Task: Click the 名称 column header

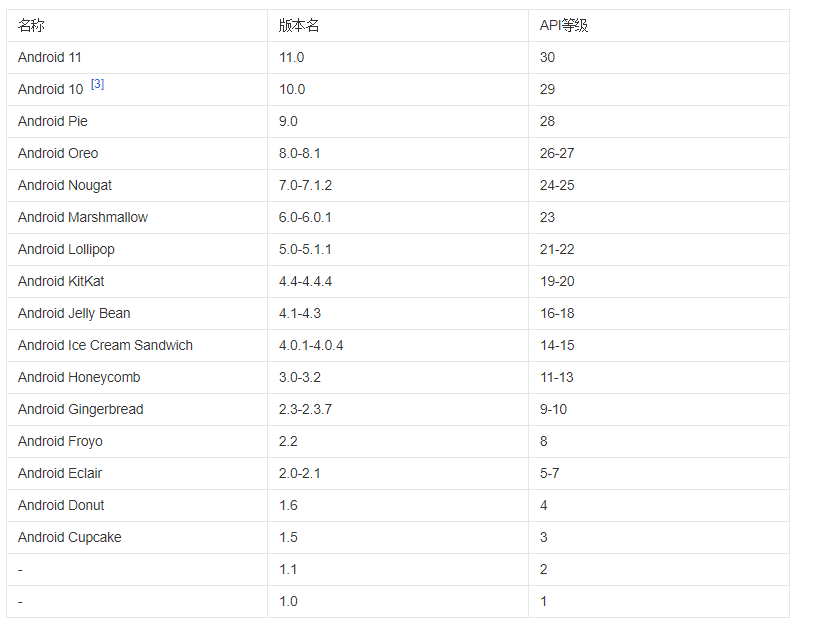Action: coord(31,26)
